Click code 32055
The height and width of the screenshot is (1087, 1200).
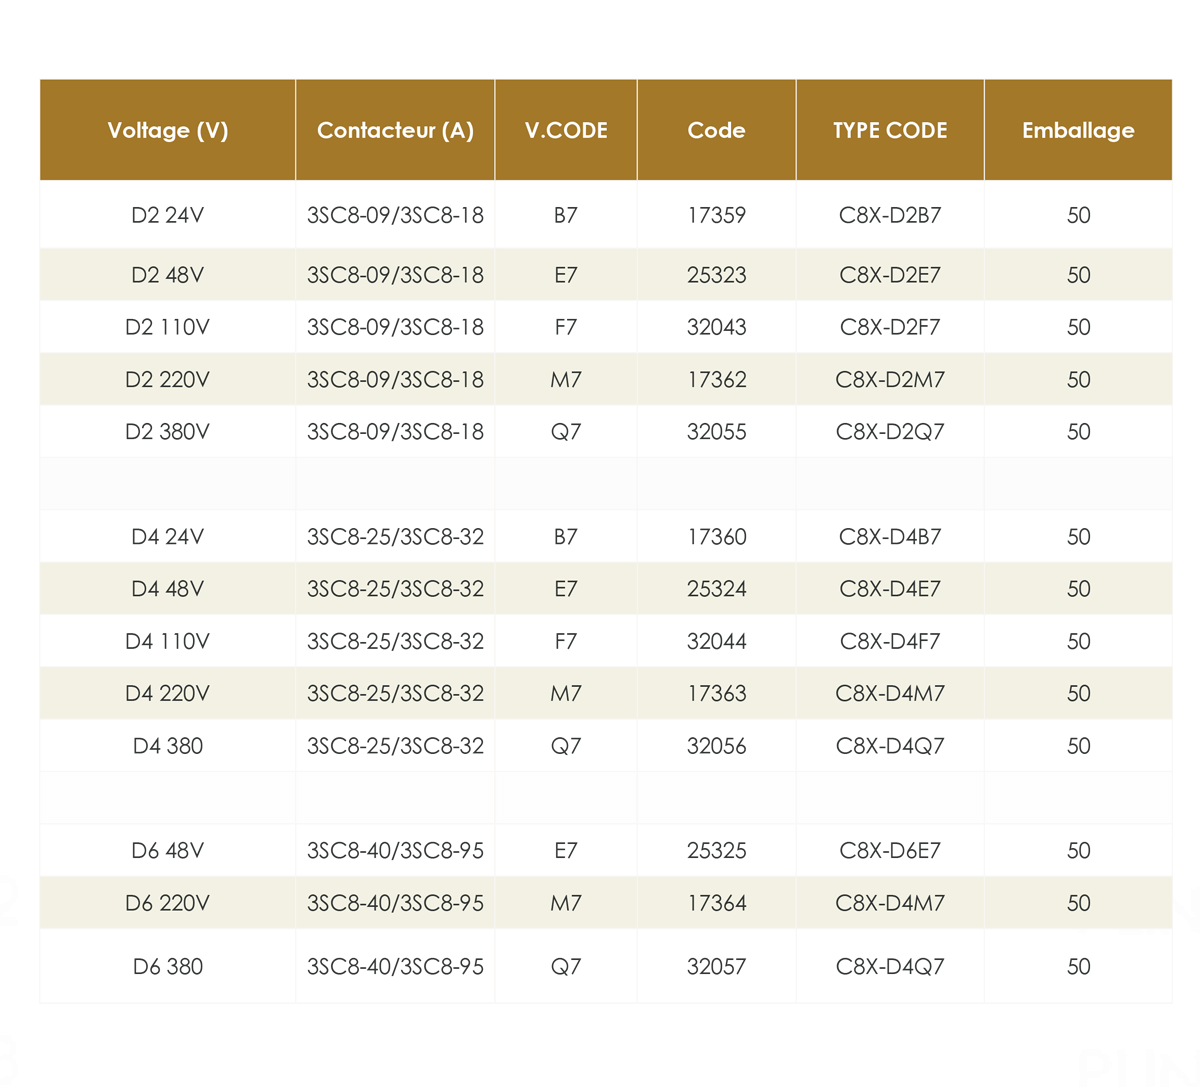716,432
